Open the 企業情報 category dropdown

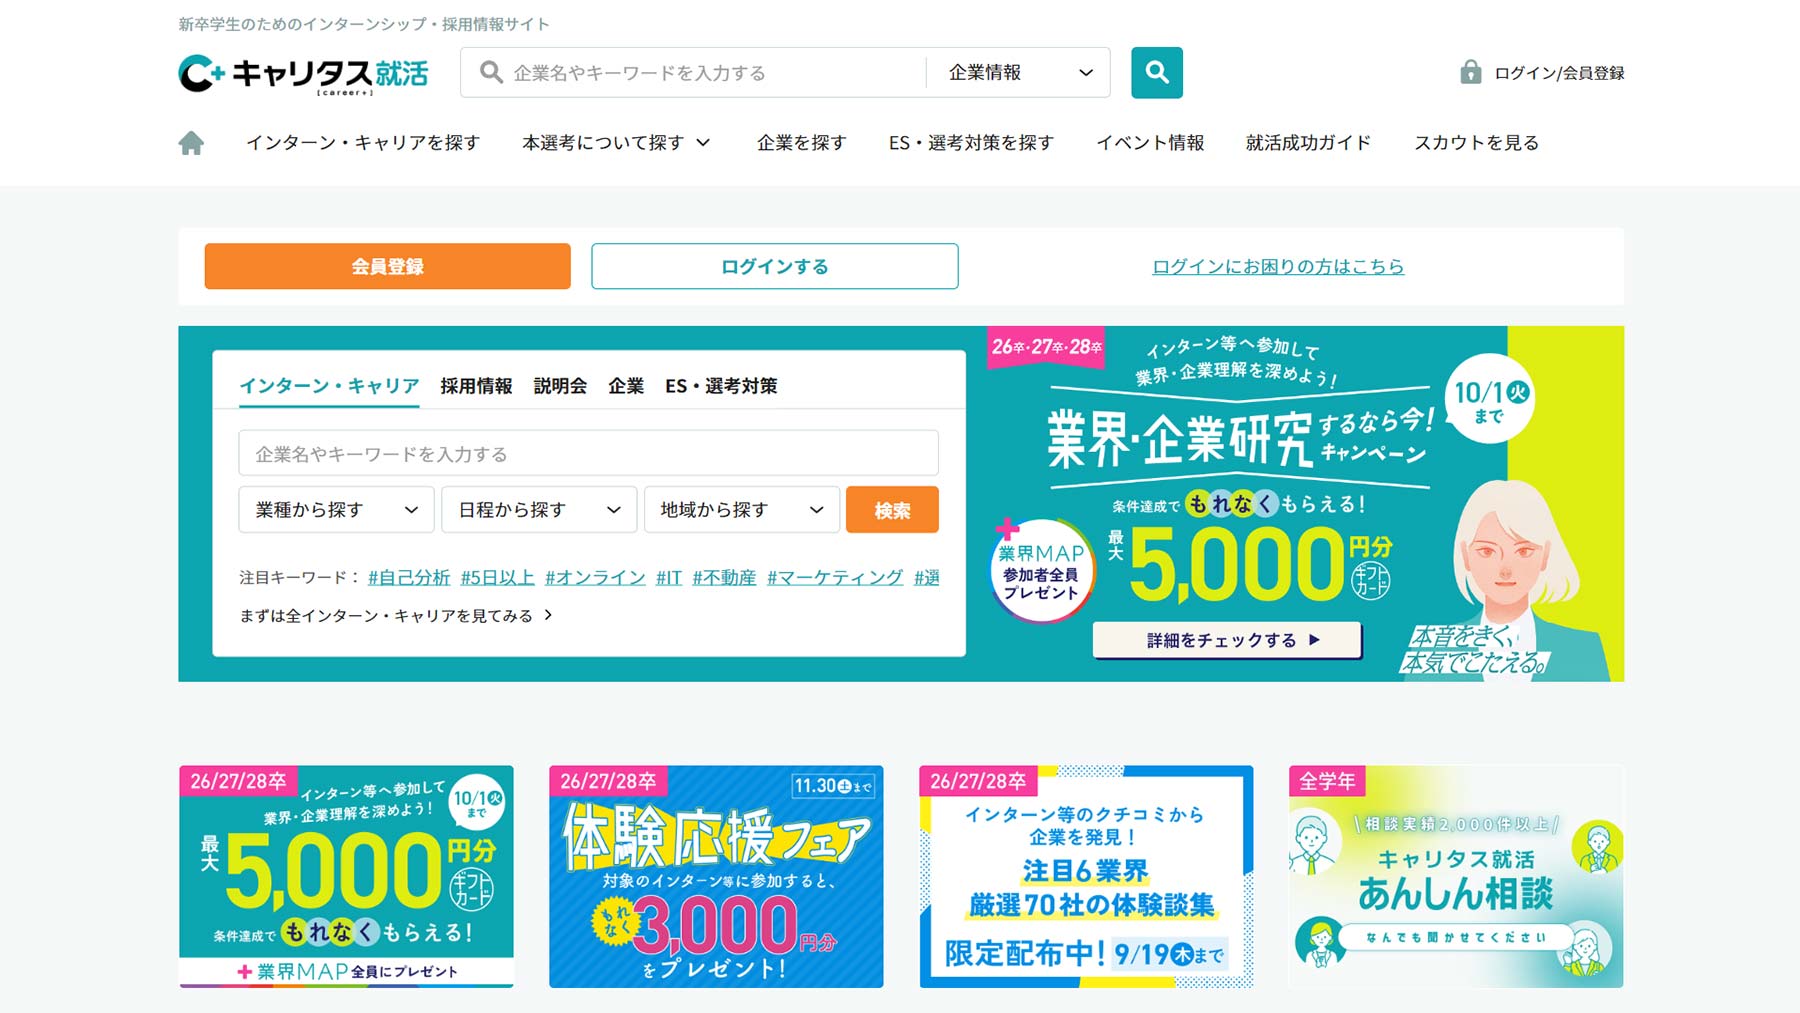[1018, 72]
